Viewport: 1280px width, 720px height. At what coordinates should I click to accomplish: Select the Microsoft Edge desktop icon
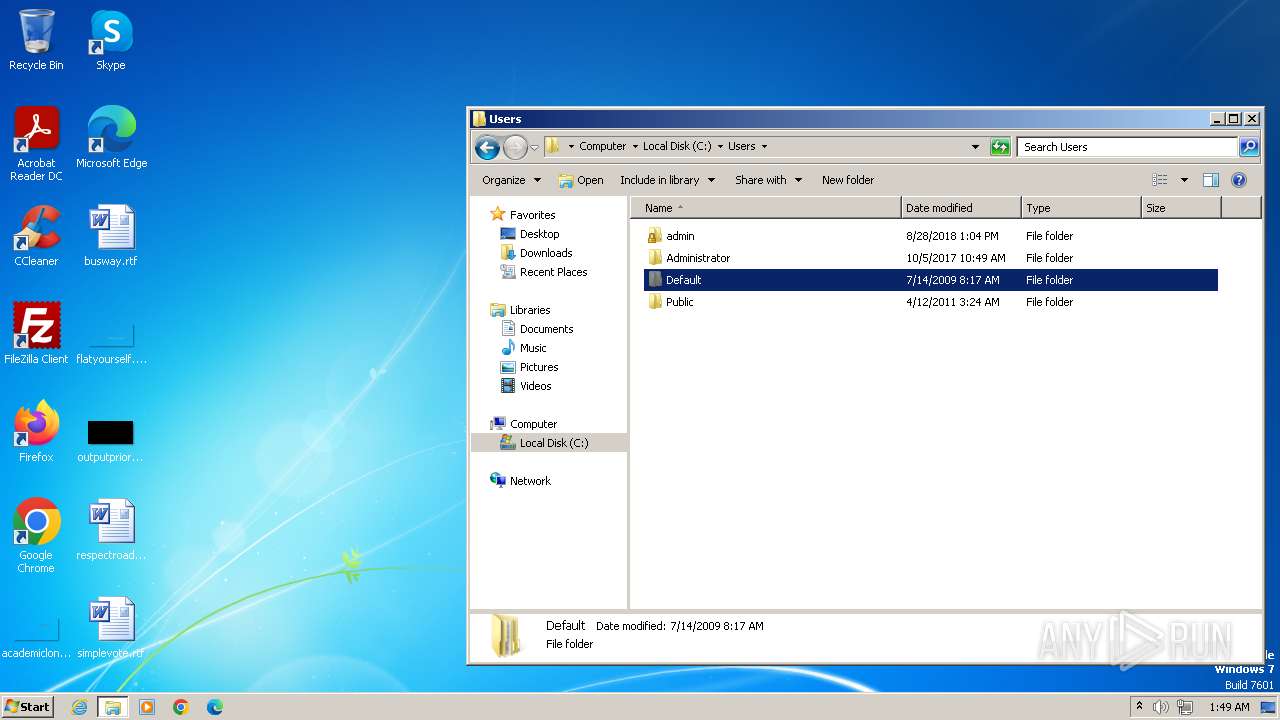point(111,137)
